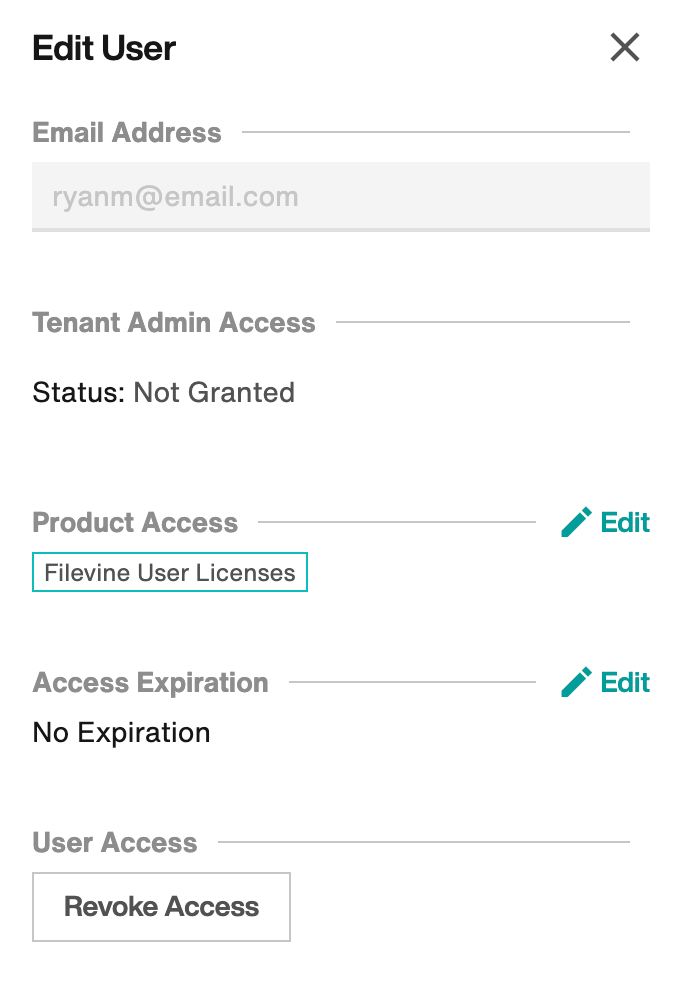Image resolution: width=678 pixels, height=984 pixels.
Task: Click the No Expiration text
Action: (122, 732)
